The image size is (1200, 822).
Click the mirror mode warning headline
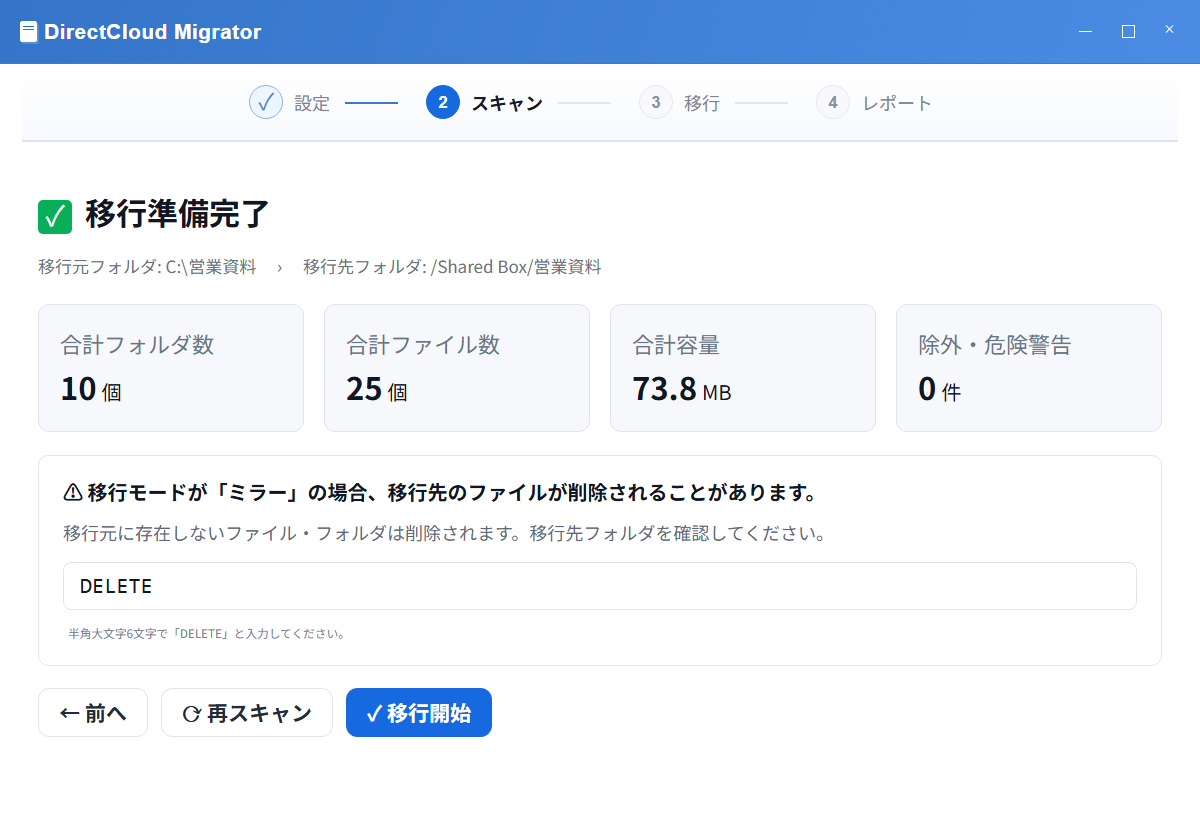point(452,492)
